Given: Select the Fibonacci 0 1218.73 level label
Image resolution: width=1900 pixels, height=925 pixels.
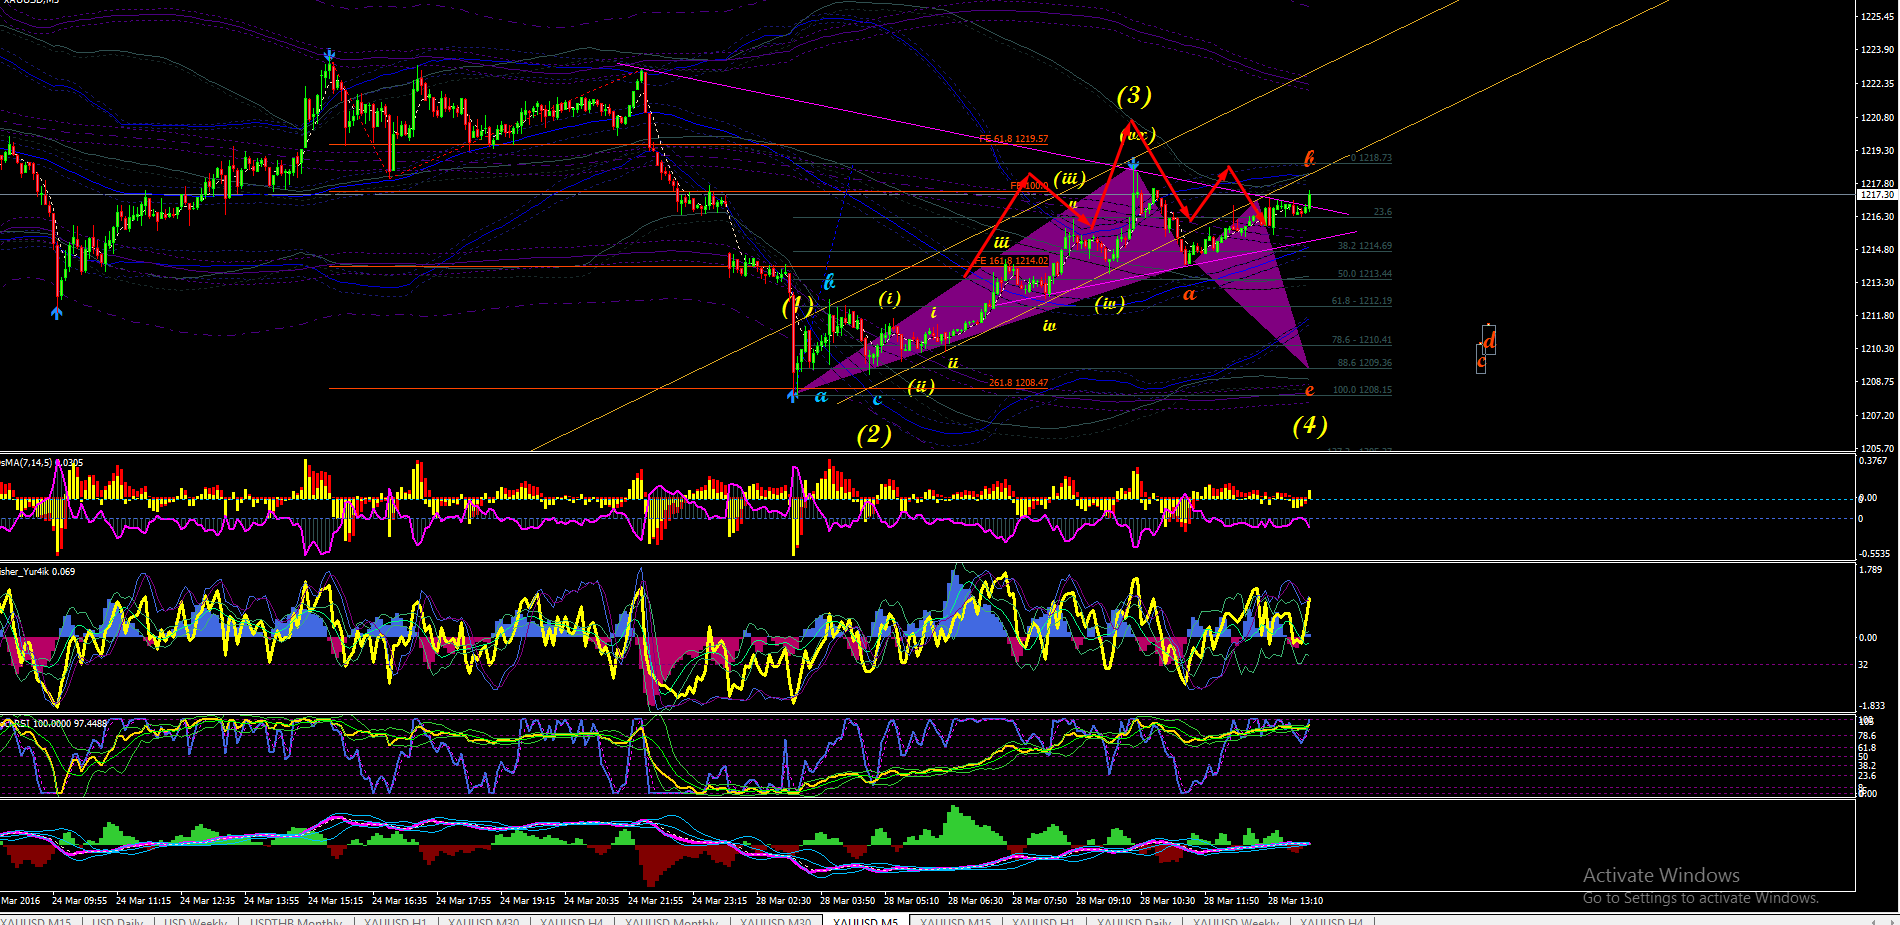Looking at the screenshot, I should point(1372,158).
